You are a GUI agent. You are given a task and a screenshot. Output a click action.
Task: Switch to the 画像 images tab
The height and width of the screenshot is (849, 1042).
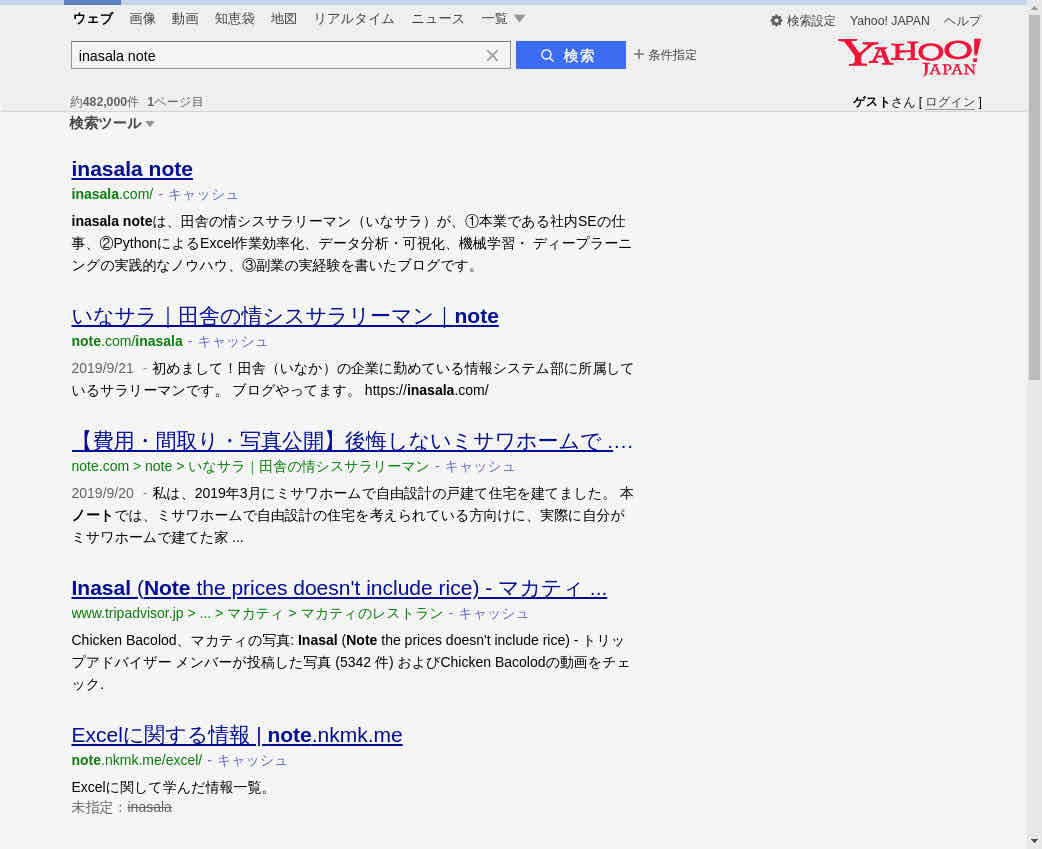pos(142,19)
